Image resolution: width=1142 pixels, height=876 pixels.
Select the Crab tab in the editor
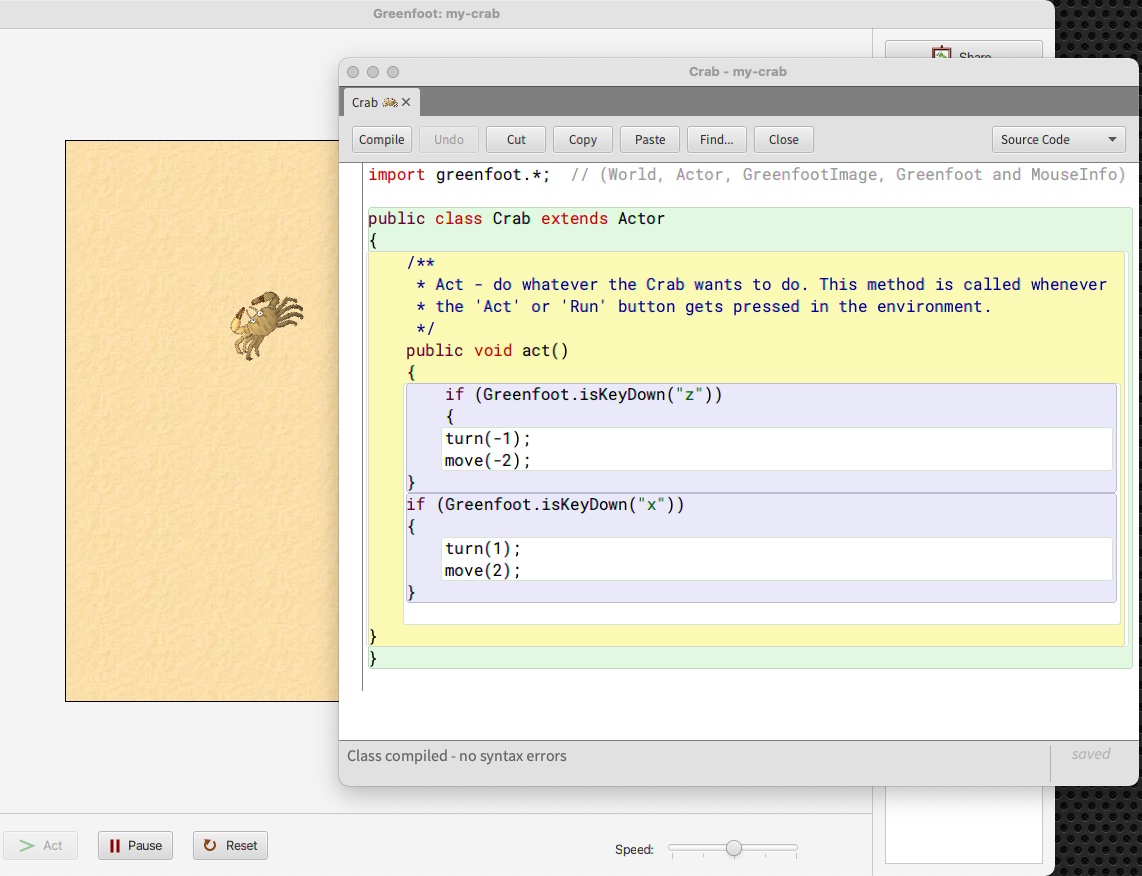365,102
